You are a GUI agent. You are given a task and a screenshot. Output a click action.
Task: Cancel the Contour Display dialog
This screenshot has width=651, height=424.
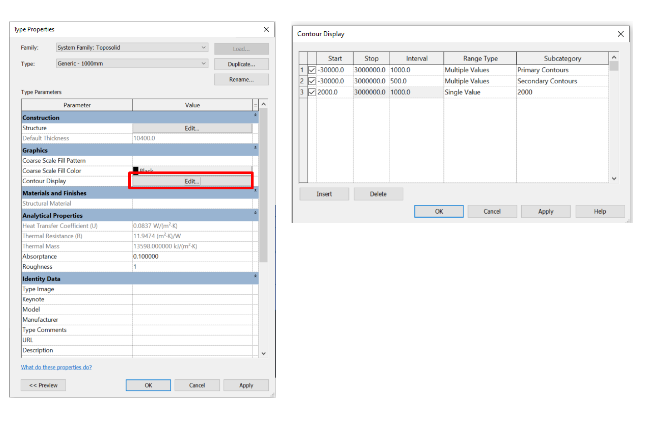(492, 211)
